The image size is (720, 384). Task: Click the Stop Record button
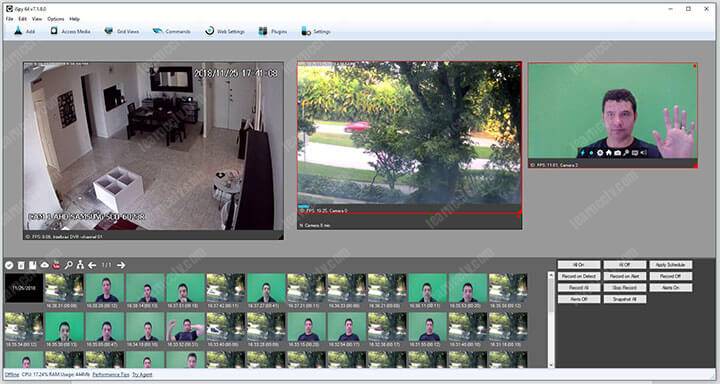coord(624,288)
